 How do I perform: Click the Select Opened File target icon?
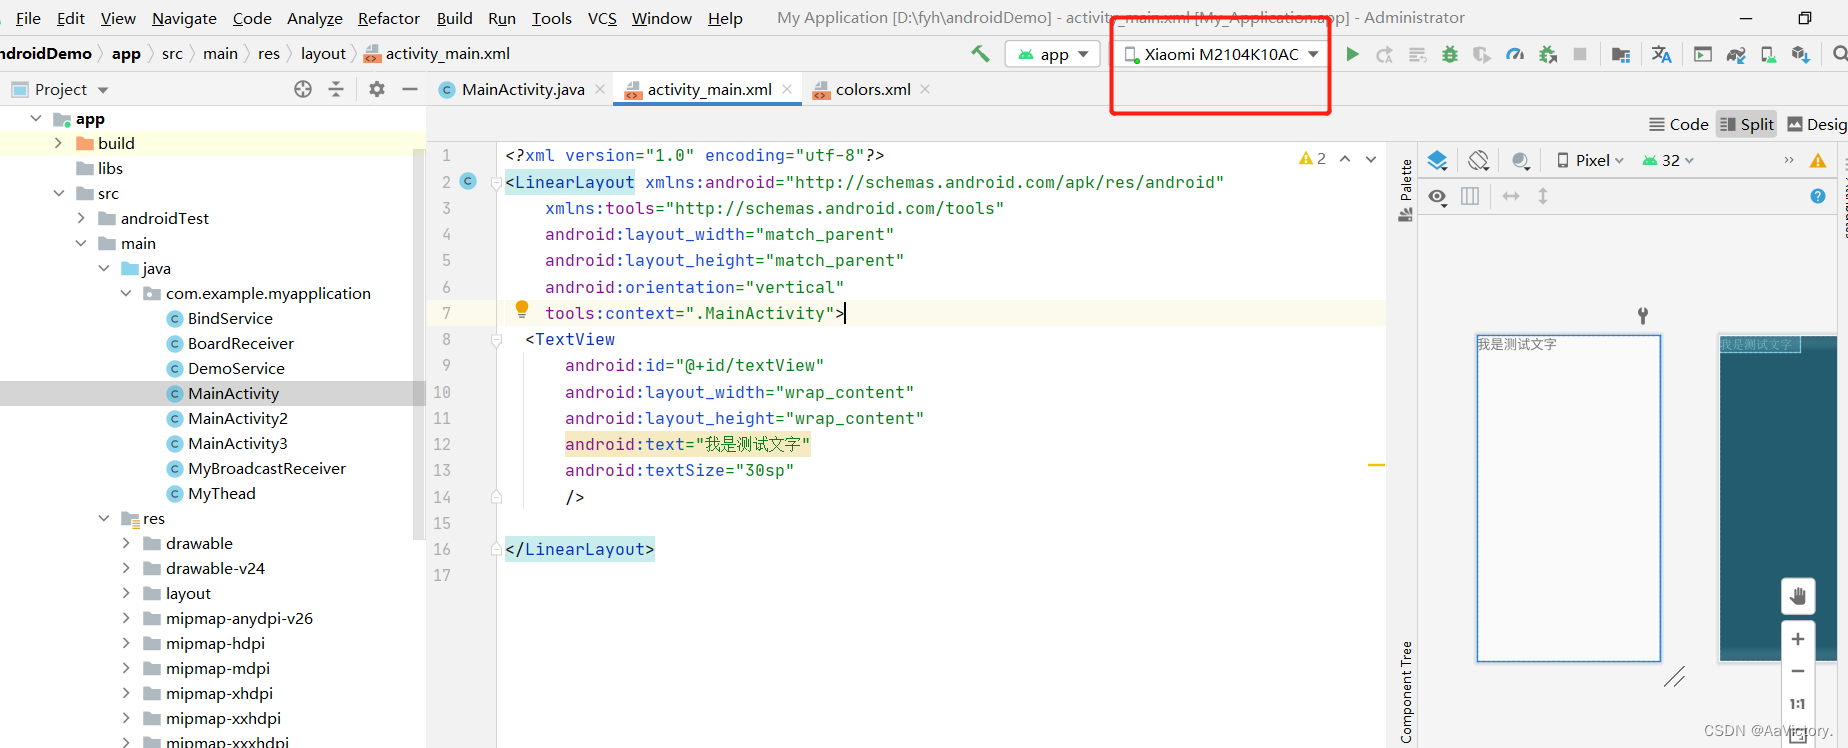(x=303, y=89)
